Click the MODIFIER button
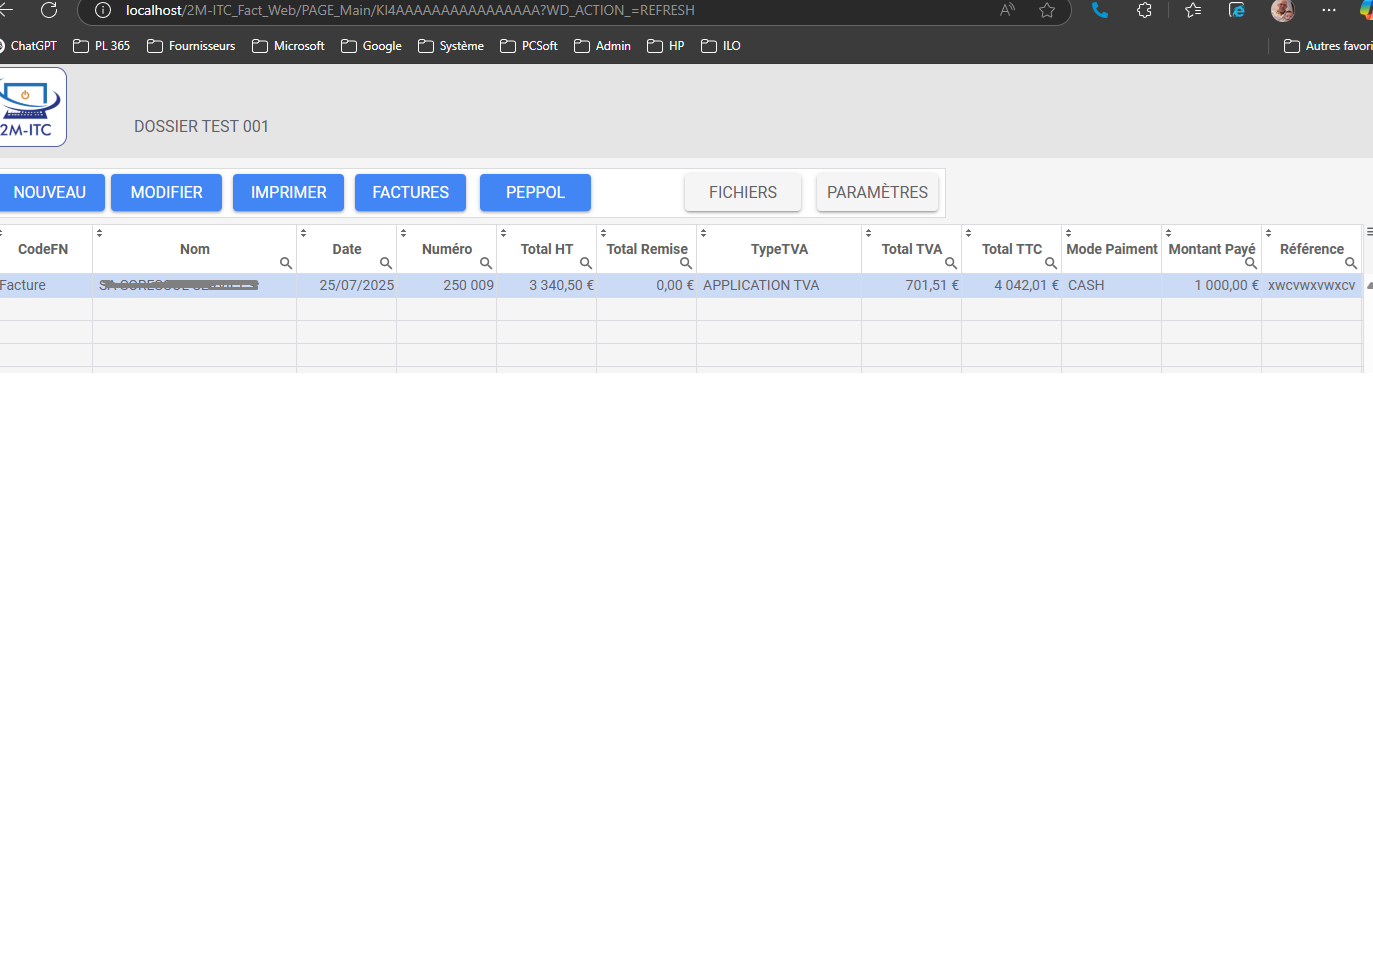 [166, 192]
